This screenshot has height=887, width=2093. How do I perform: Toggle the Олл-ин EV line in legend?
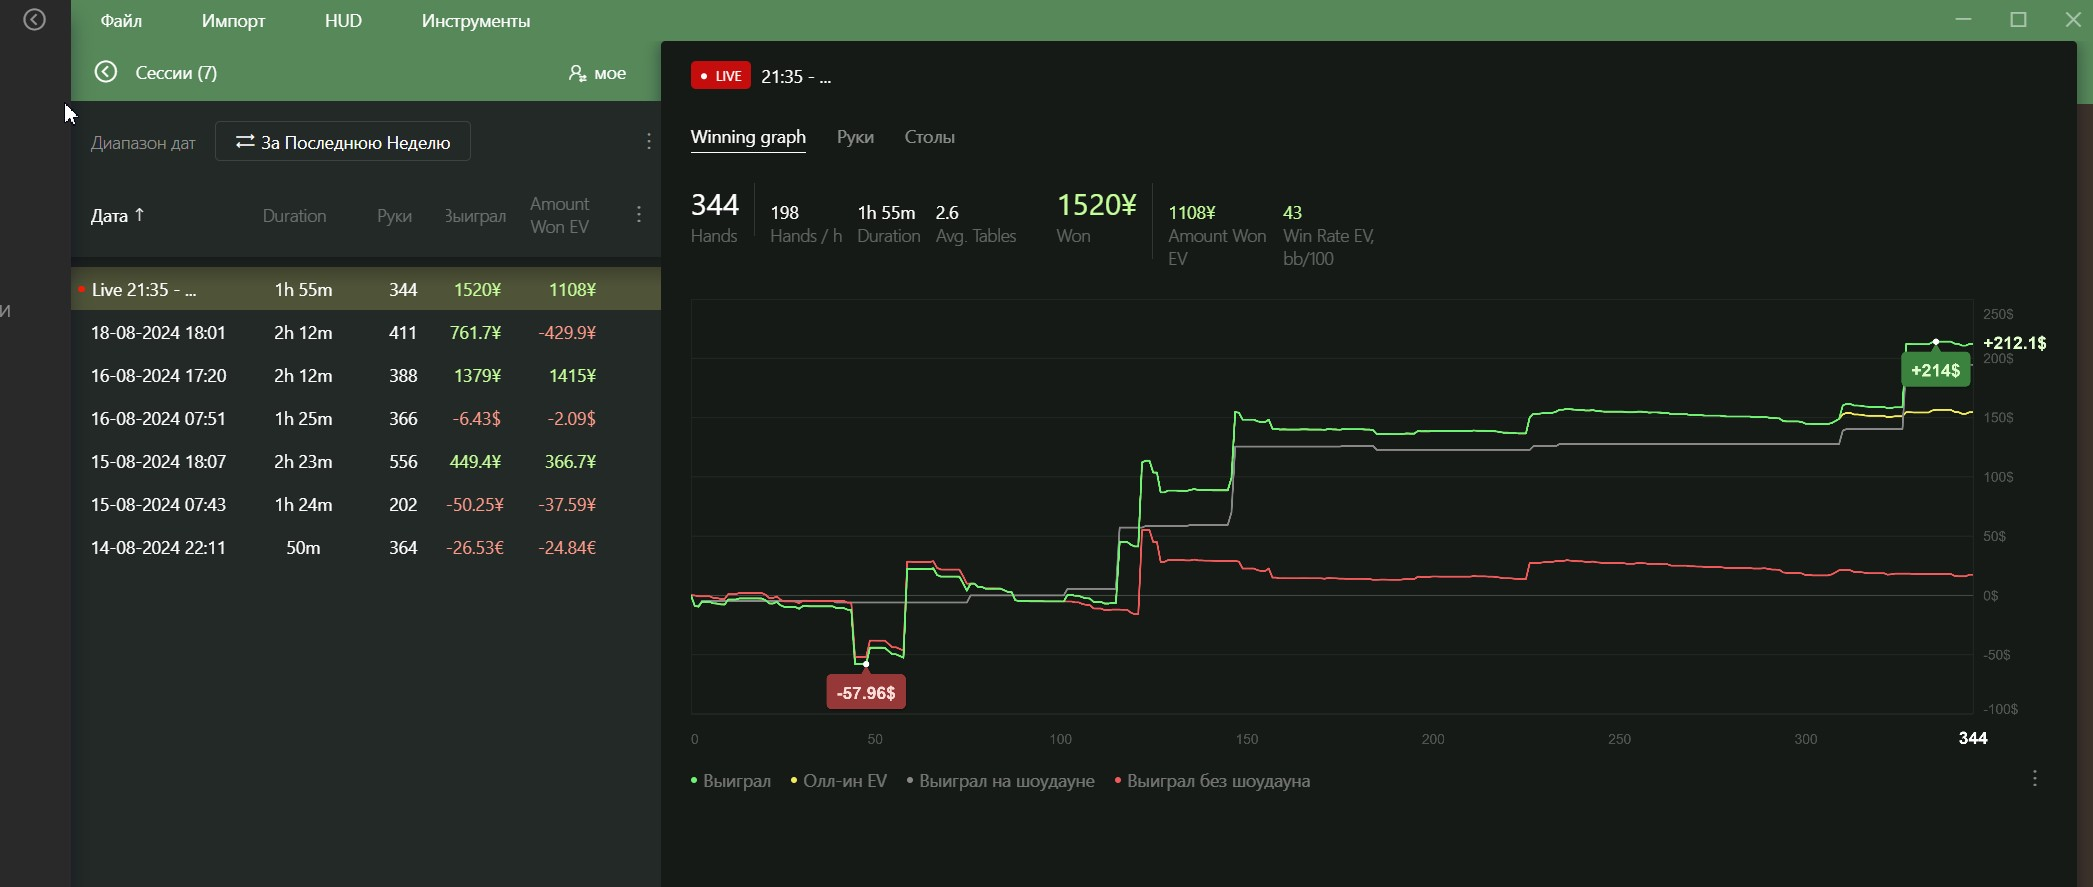pyautogui.click(x=839, y=781)
